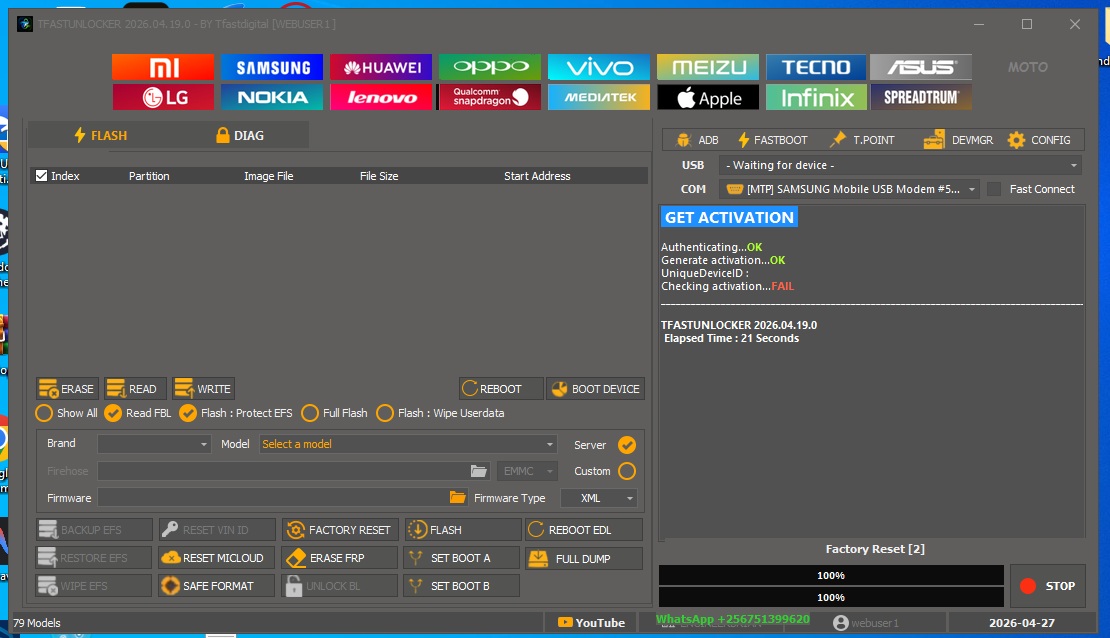Select the Vivo brand logo

pyautogui.click(x=599, y=67)
